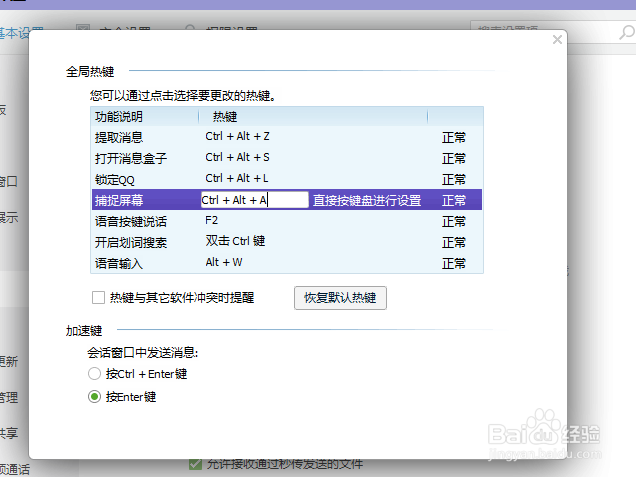This screenshot has height=477, width=636.
Task: Enable 热键与其它软件冲突时提醒 checkbox
Action: pyautogui.click(x=98, y=297)
